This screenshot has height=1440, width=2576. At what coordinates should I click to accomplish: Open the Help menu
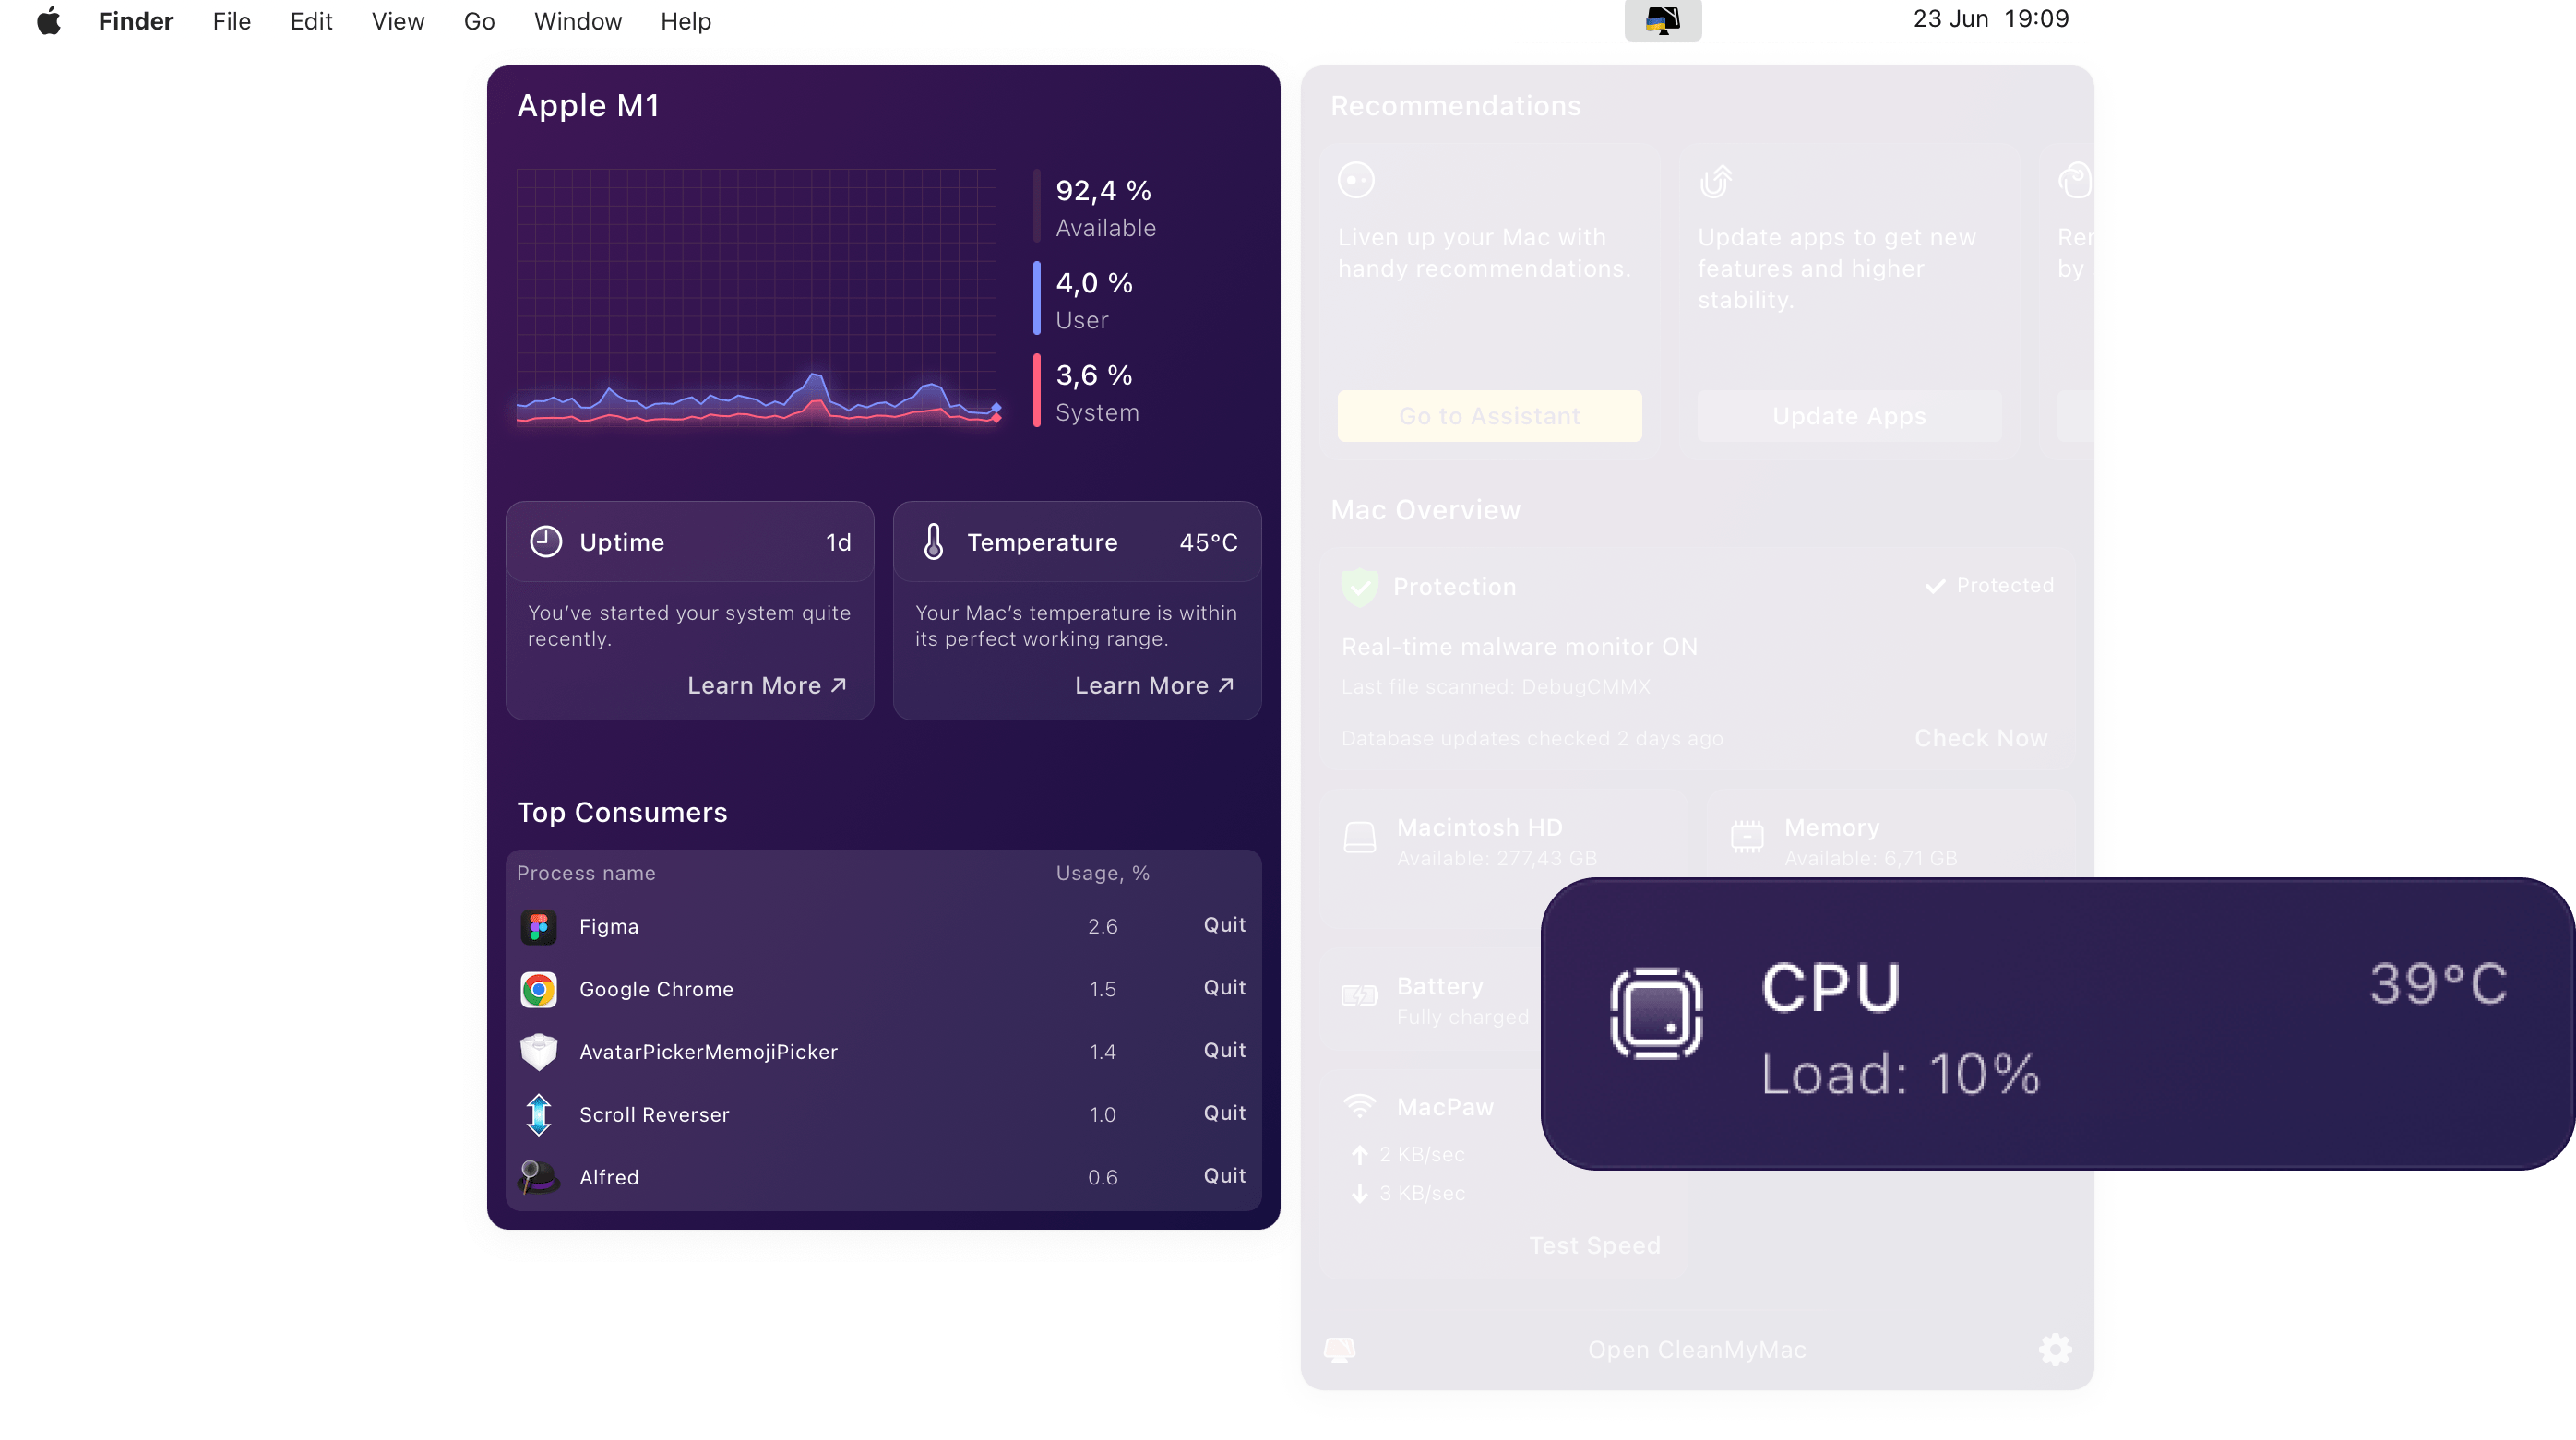[x=685, y=21]
